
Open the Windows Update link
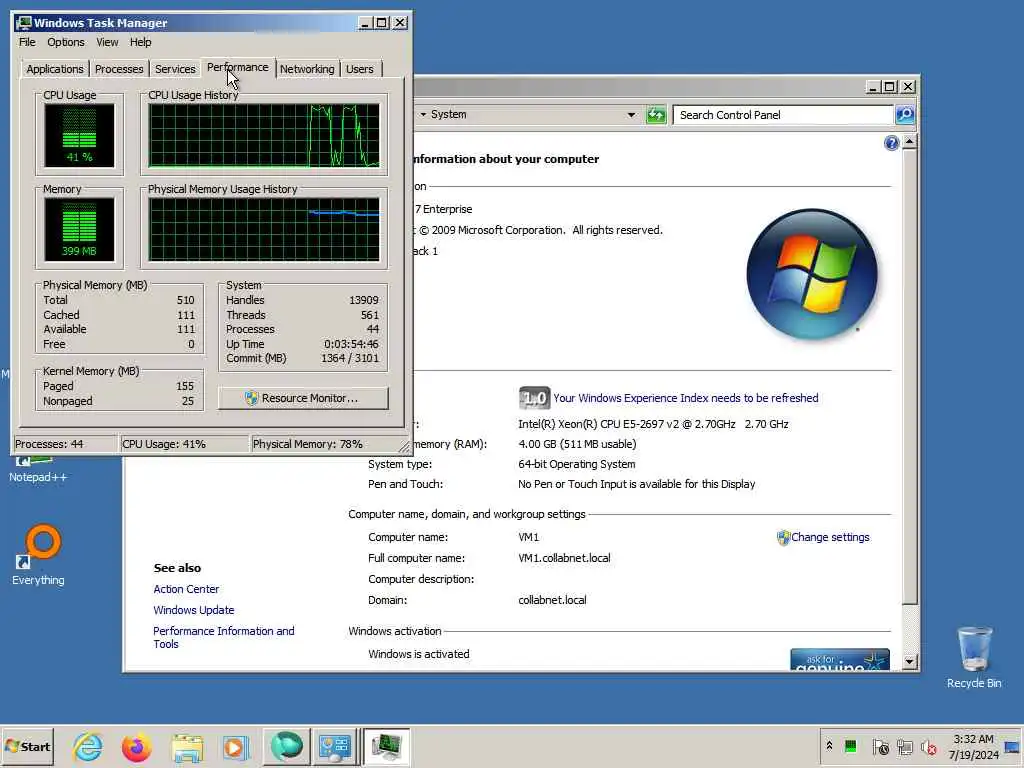tap(193, 609)
